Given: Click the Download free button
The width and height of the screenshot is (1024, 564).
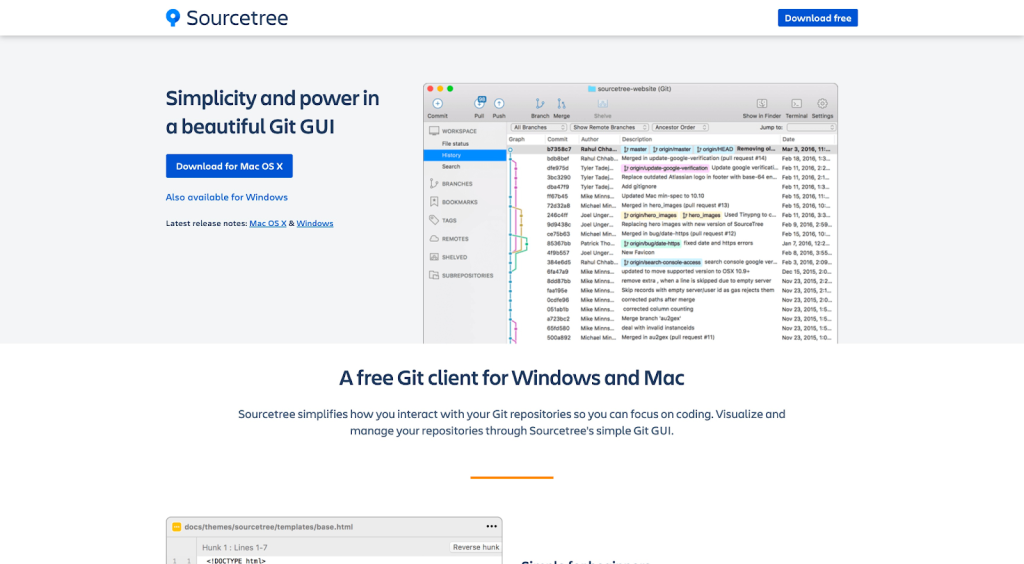Looking at the screenshot, I should (x=818, y=18).
